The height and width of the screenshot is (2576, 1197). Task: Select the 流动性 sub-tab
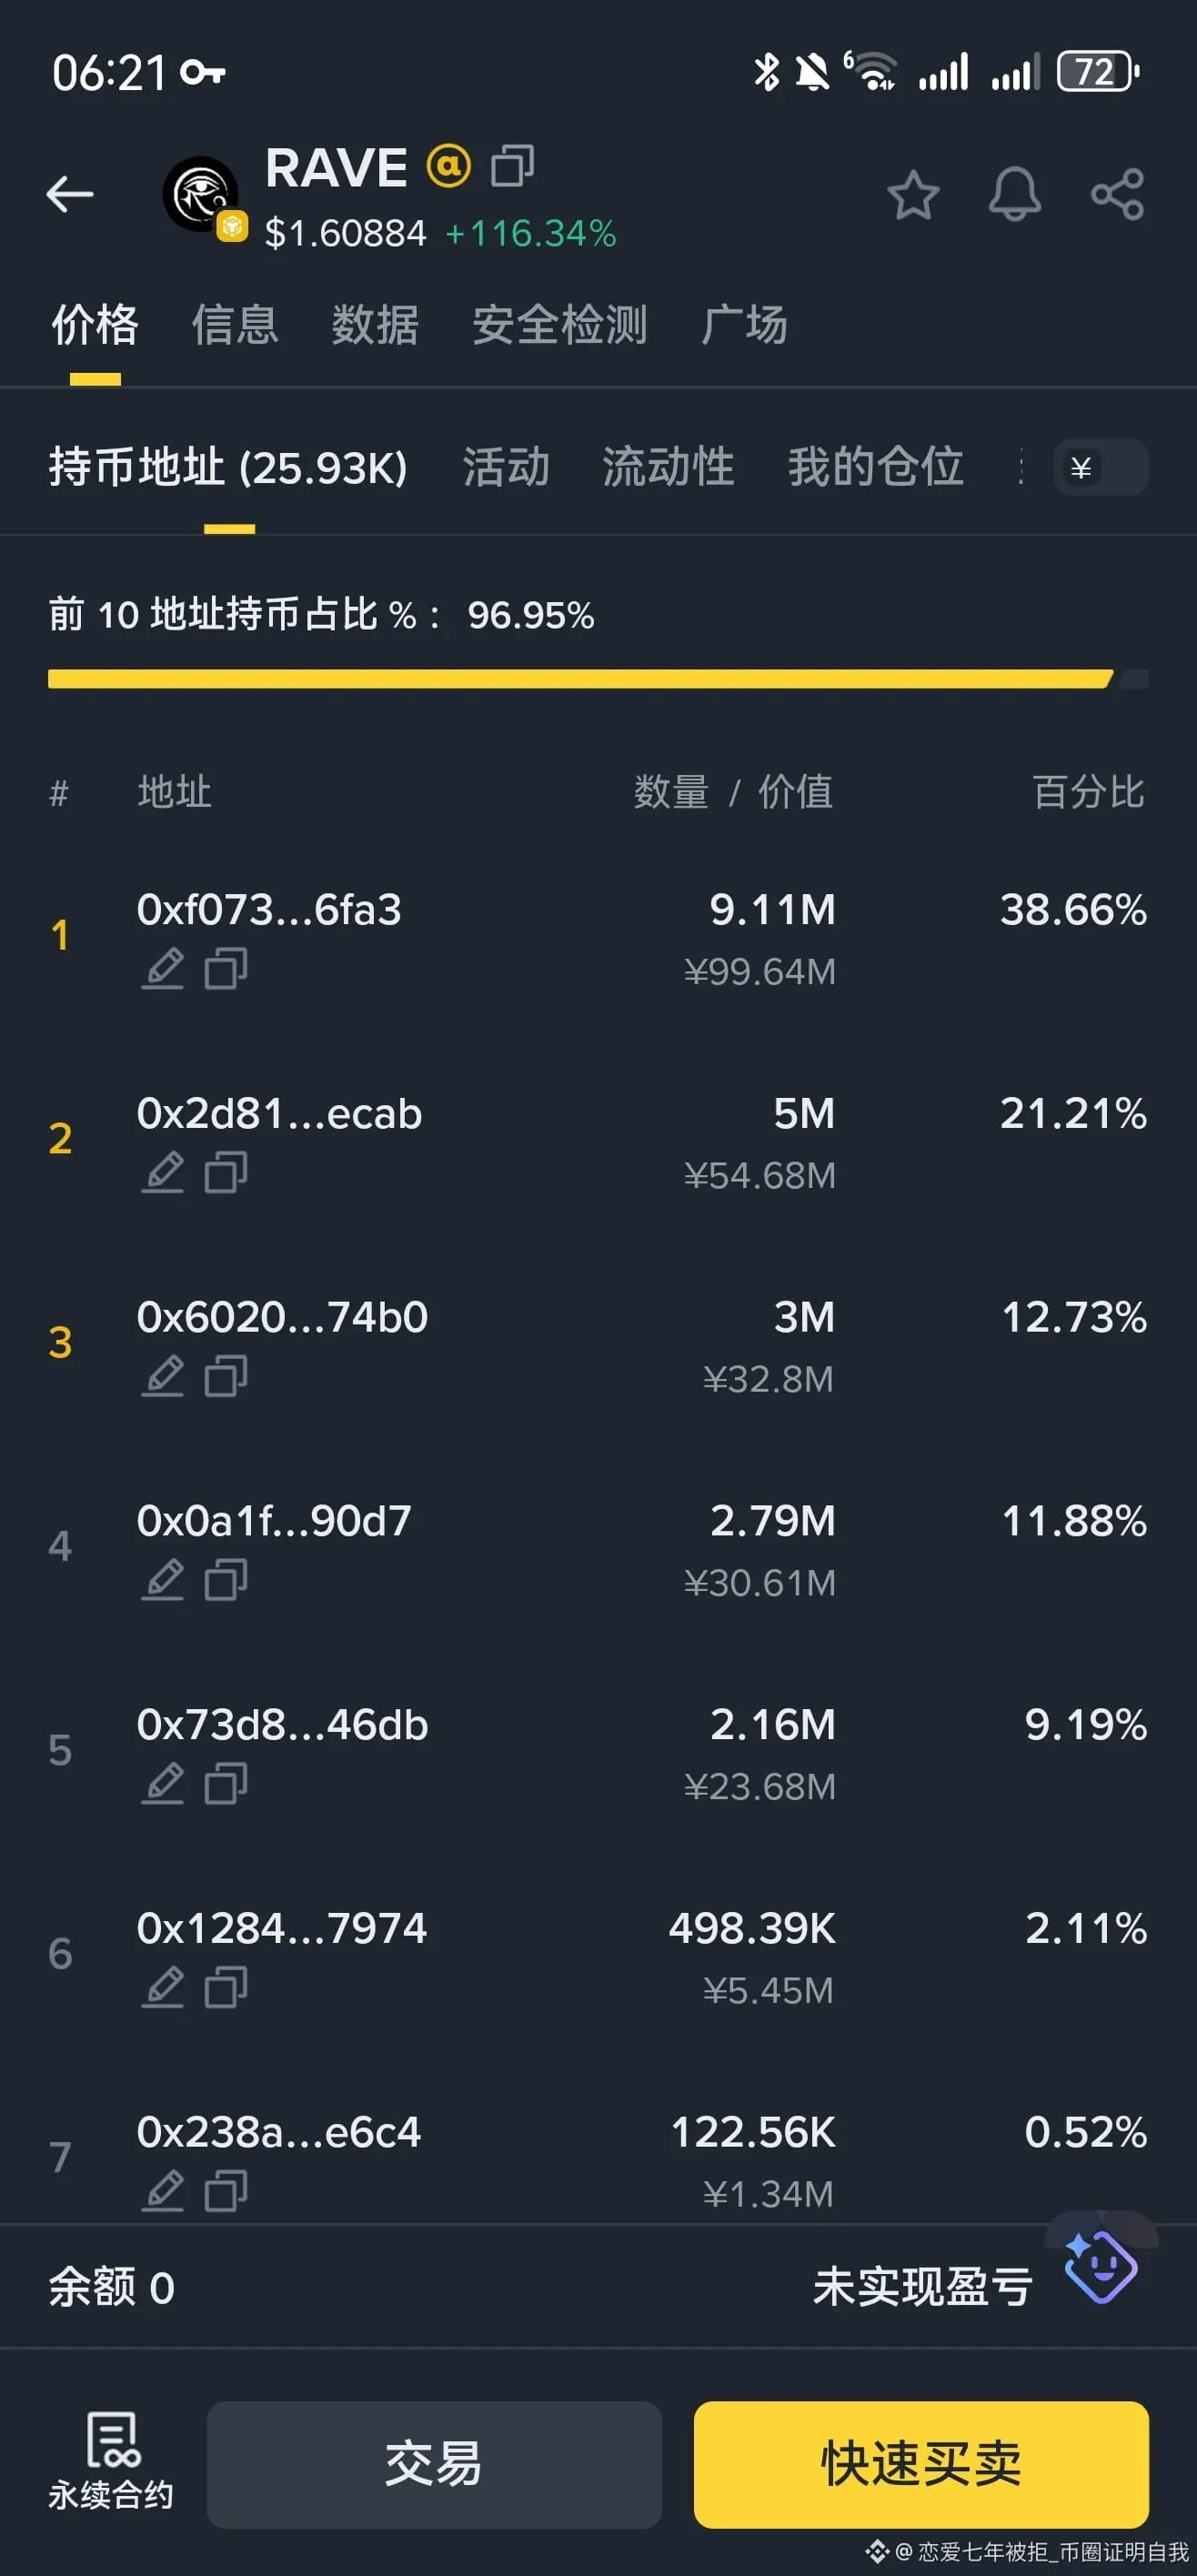[668, 467]
